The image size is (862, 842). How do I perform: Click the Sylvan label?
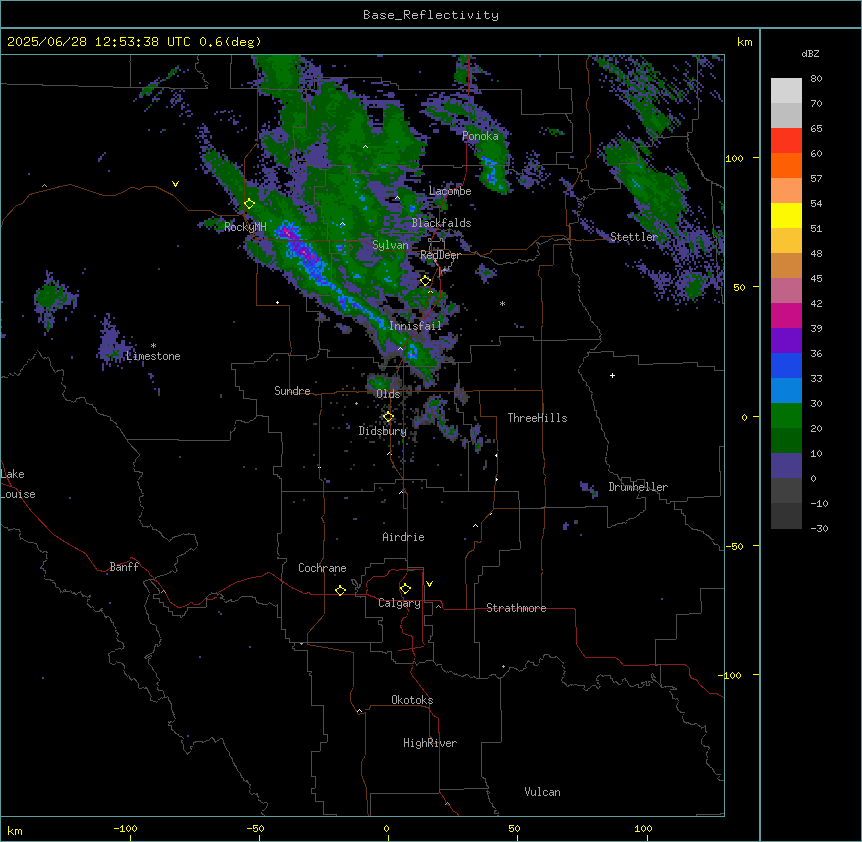[x=390, y=245]
